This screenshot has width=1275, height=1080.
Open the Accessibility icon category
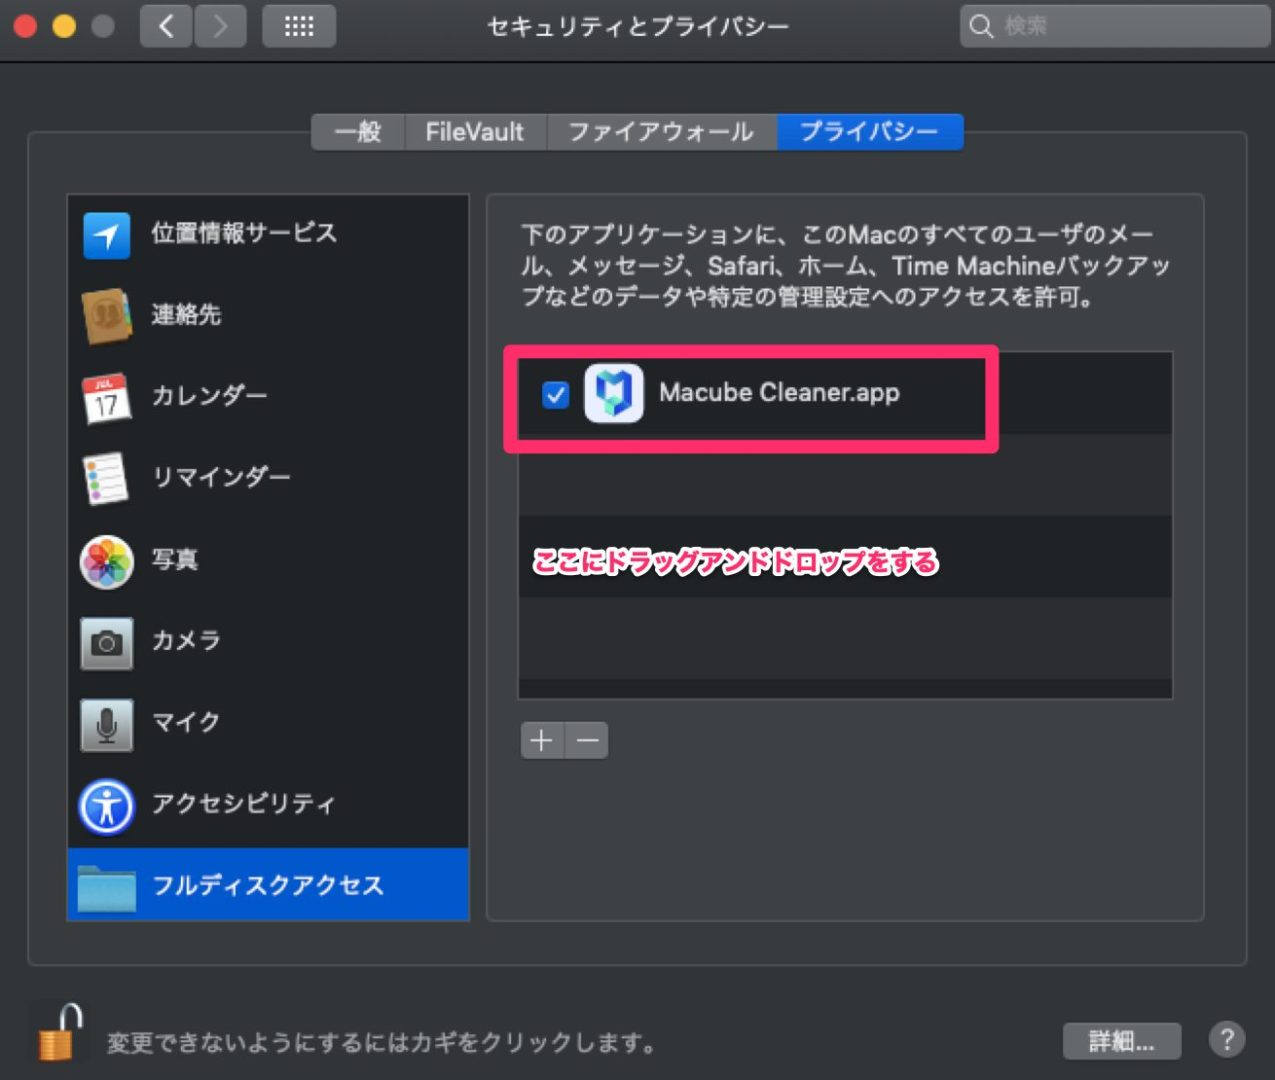[x=106, y=805]
